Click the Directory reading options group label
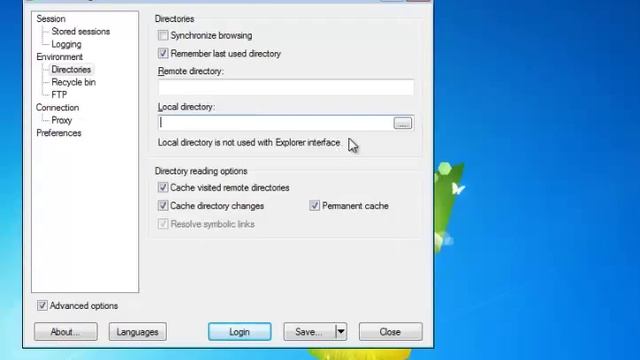This screenshot has width=640, height=360. [201, 171]
